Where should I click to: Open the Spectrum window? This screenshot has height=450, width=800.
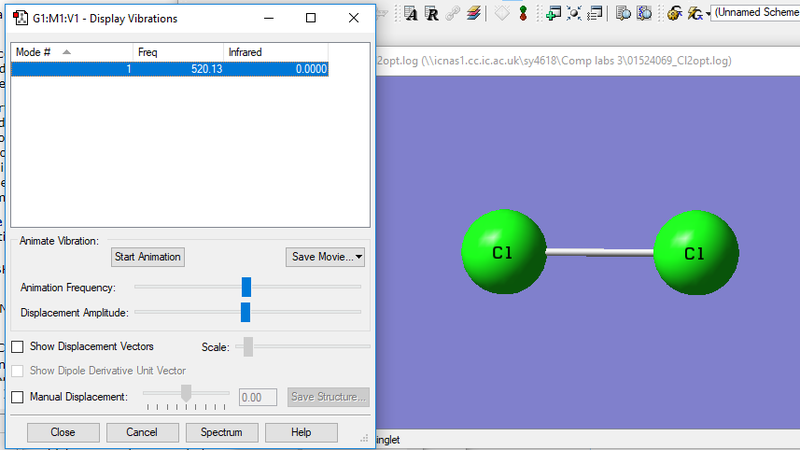point(221,432)
